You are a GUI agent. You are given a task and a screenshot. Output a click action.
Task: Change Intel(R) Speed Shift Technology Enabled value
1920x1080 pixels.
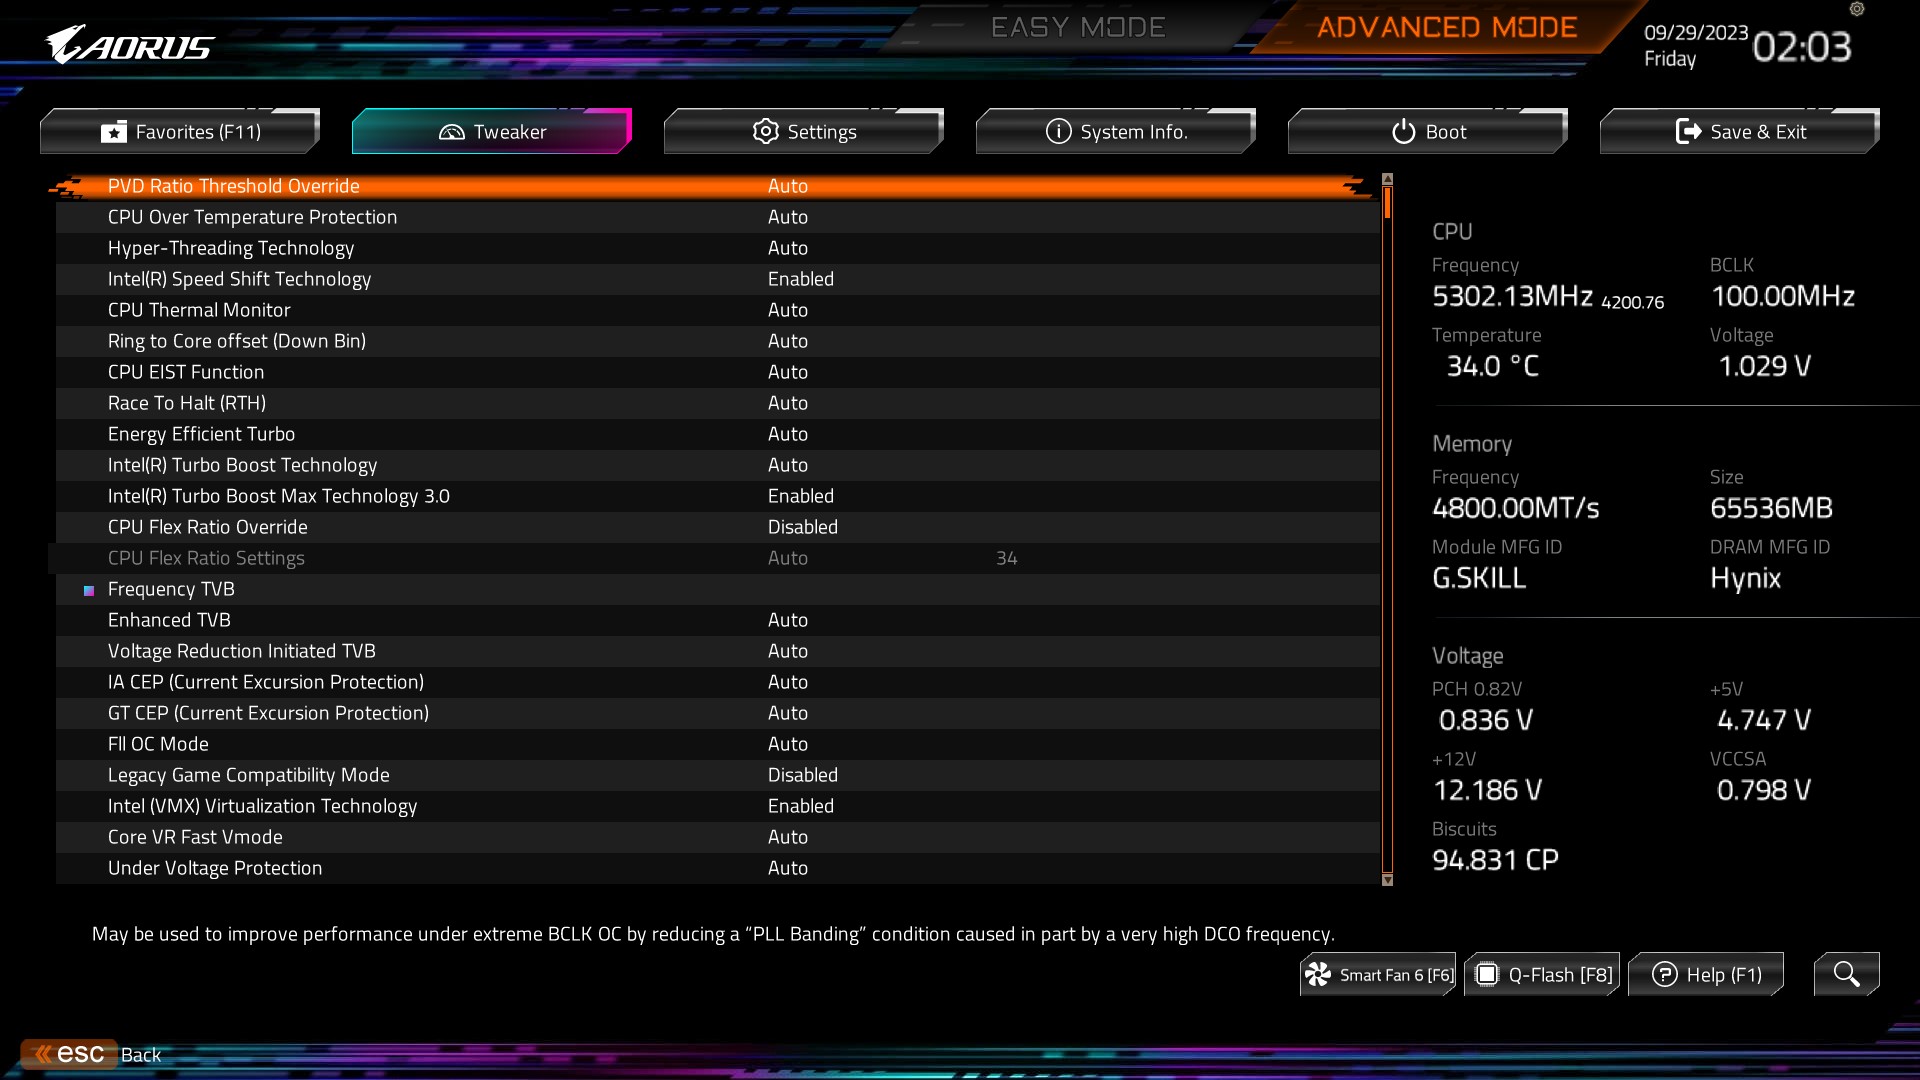click(x=800, y=279)
